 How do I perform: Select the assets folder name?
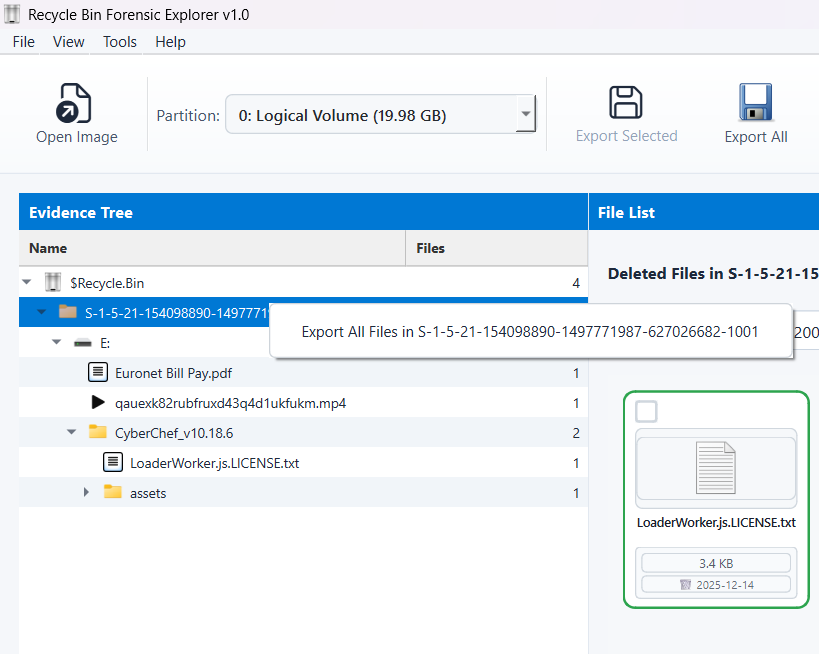click(148, 493)
